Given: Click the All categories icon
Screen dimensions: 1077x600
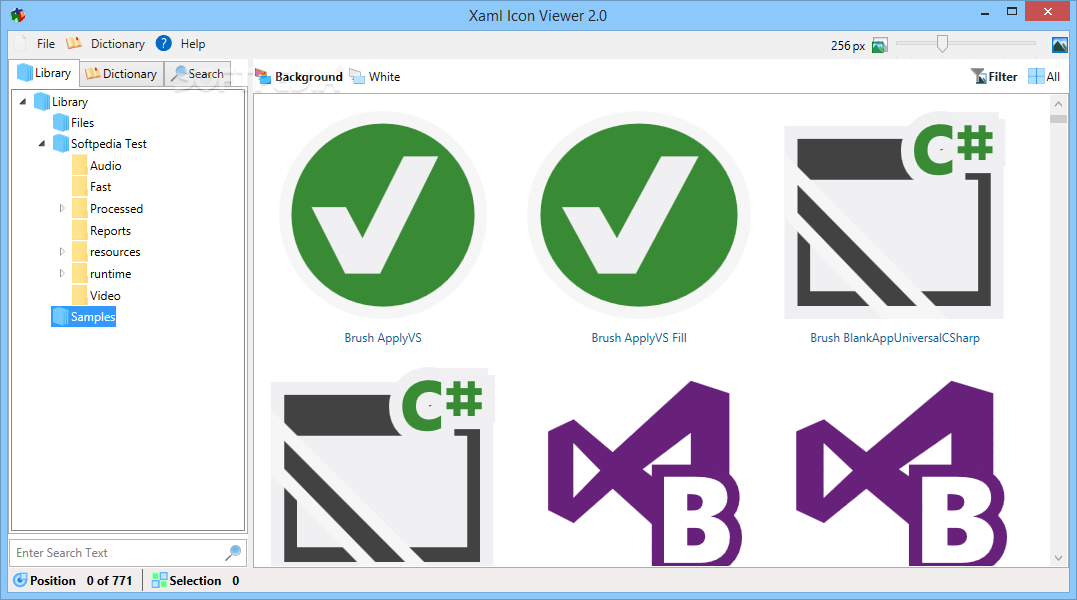Looking at the screenshot, I should click(x=1043, y=76).
